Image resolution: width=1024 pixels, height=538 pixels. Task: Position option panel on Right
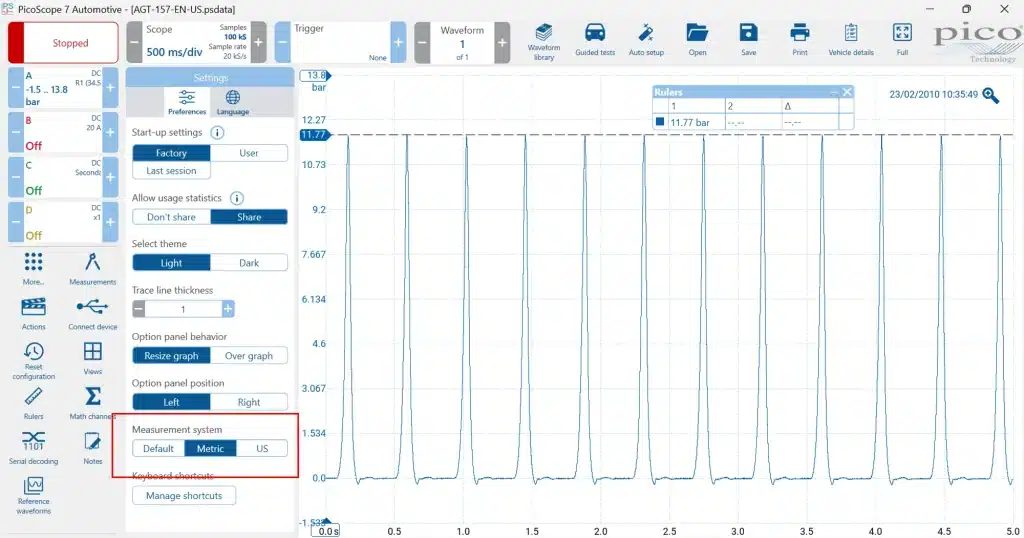point(249,402)
